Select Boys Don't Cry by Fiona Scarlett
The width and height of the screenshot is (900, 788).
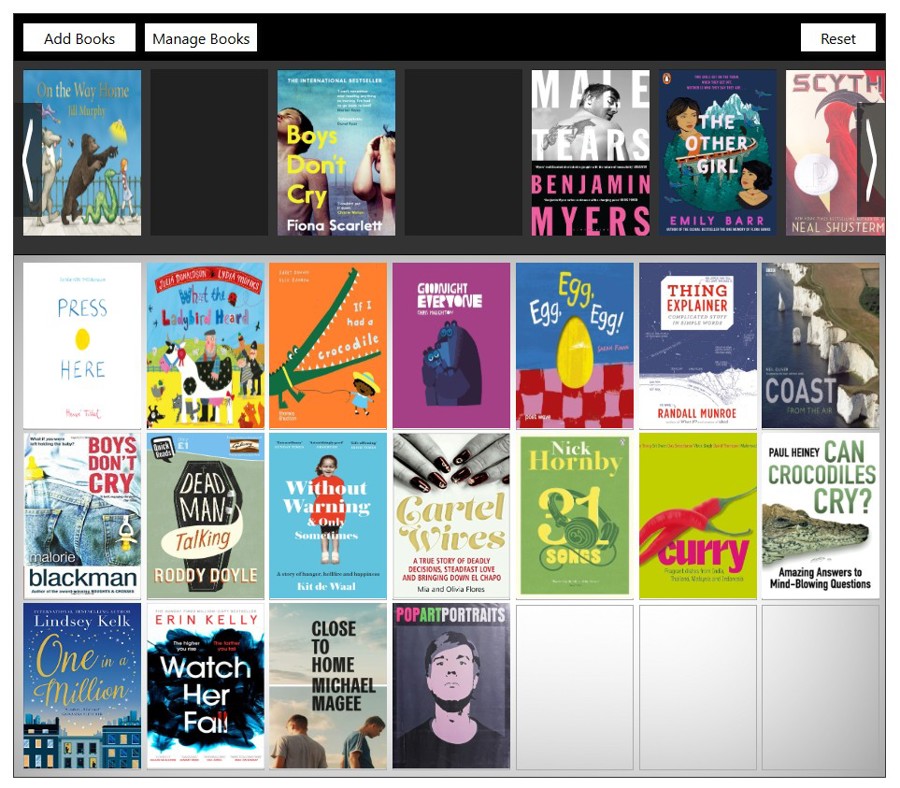(x=336, y=153)
